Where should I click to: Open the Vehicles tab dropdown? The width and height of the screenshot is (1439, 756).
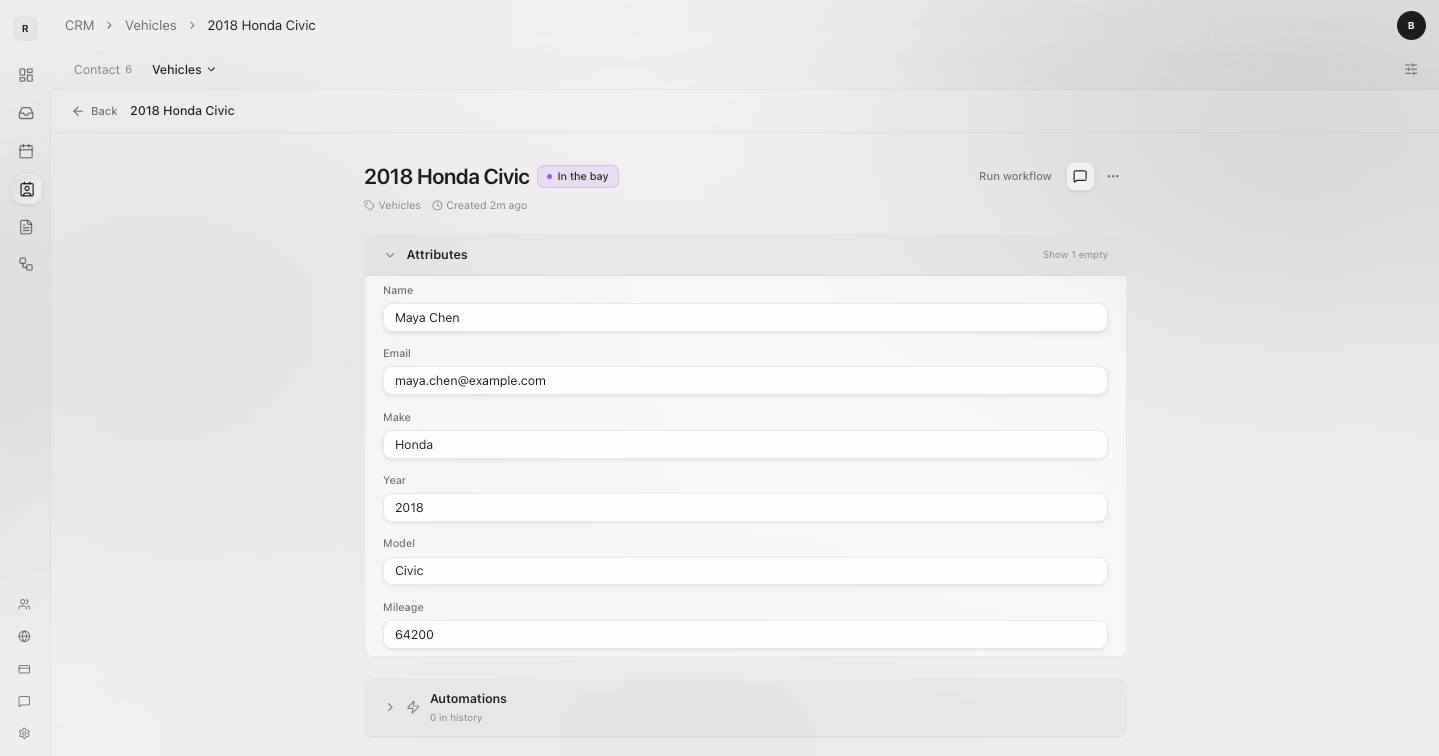tap(184, 69)
